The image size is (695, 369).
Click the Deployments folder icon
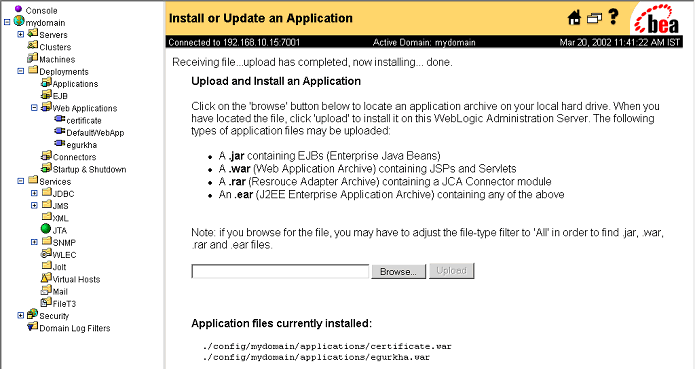pyautogui.click(x=33, y=70)
